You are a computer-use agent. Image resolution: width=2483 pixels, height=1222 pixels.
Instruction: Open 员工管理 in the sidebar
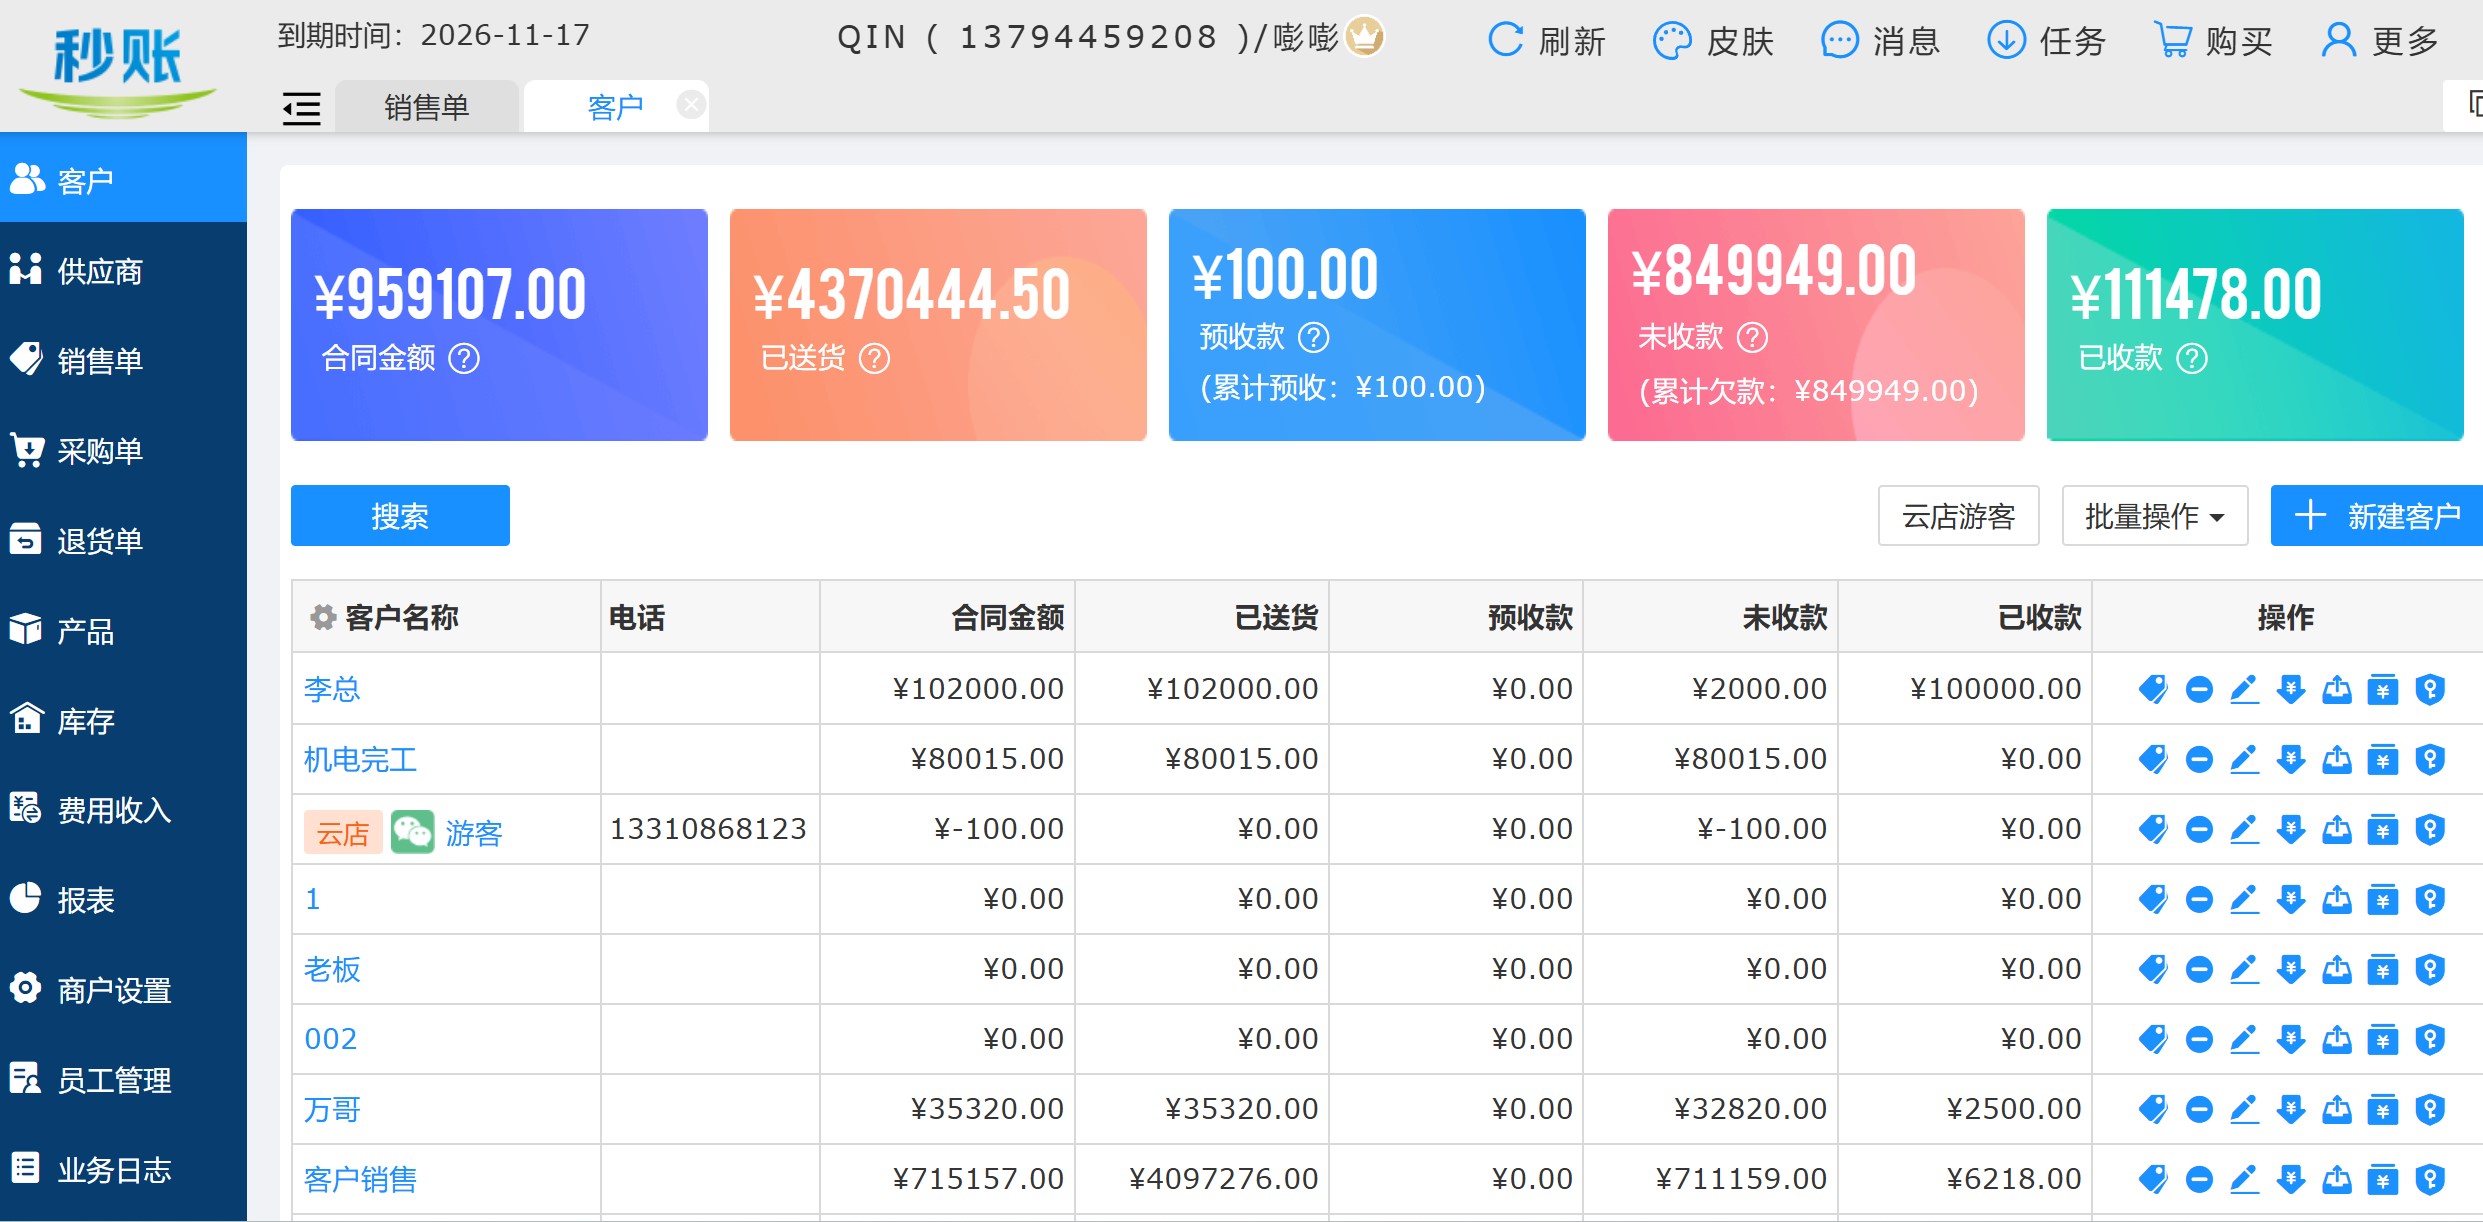(x=123, y=1080)
